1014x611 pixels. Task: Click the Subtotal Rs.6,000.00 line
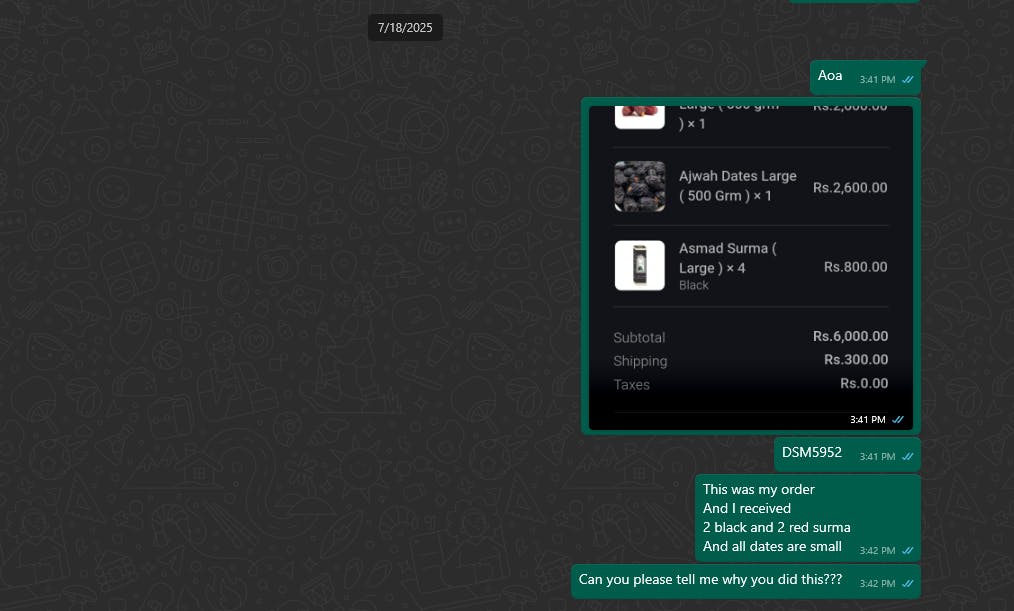(x=751, y=337)
